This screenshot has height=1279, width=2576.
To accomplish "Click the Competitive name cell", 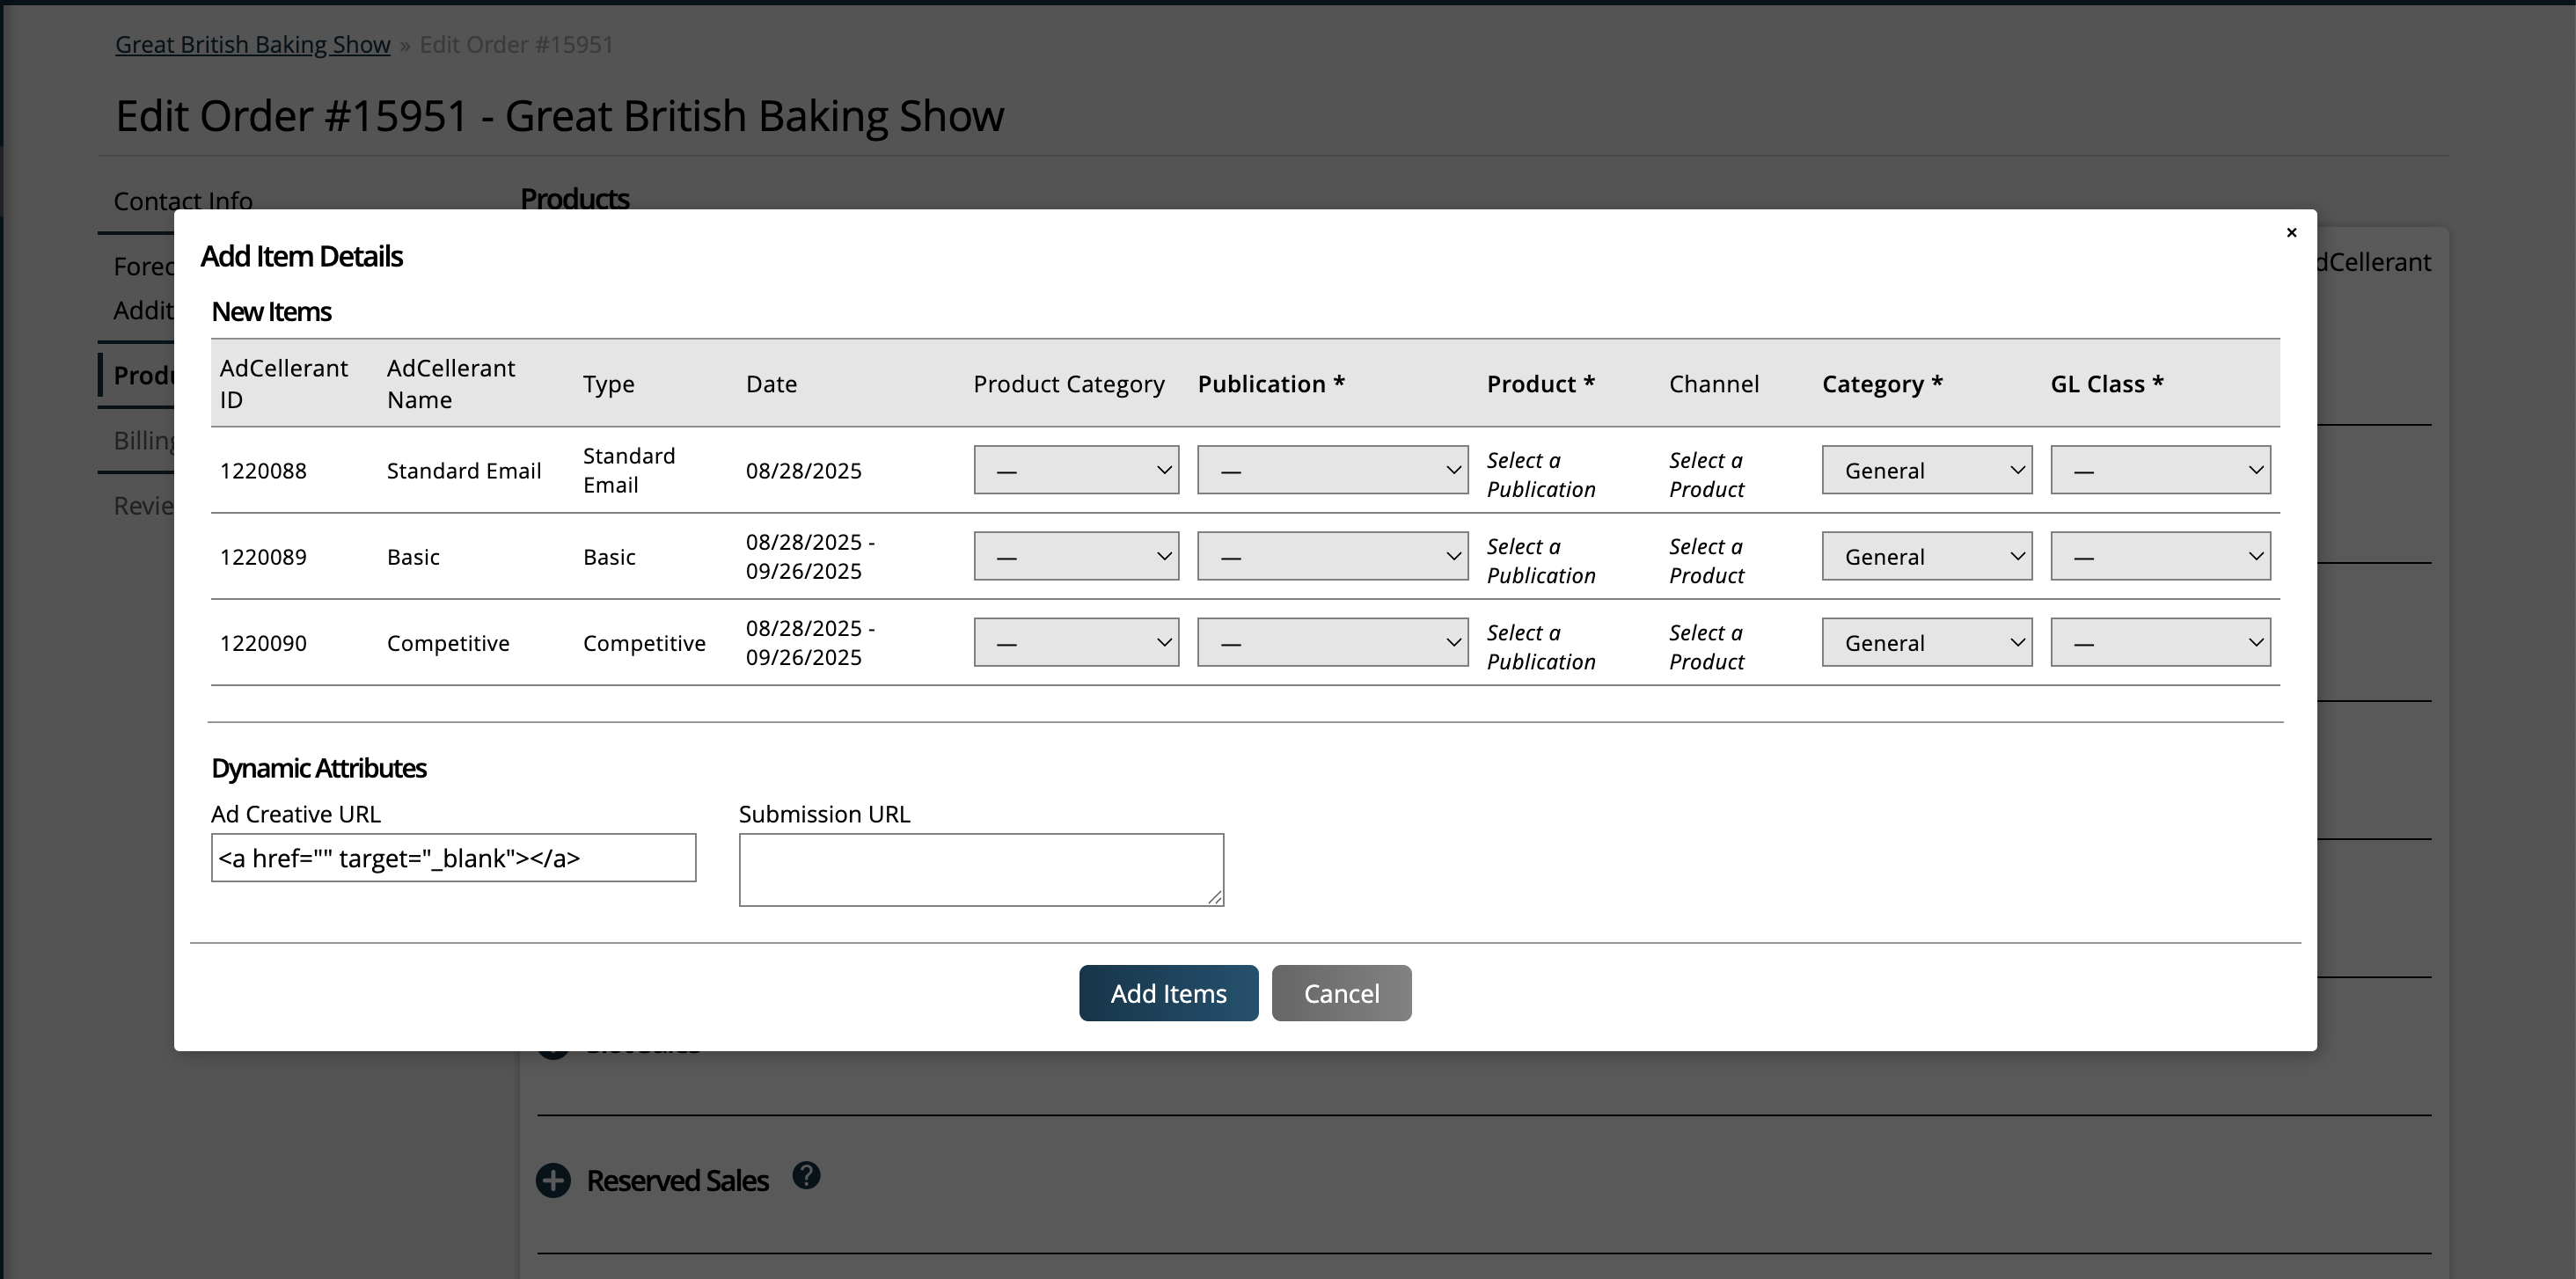I will 448,643.
